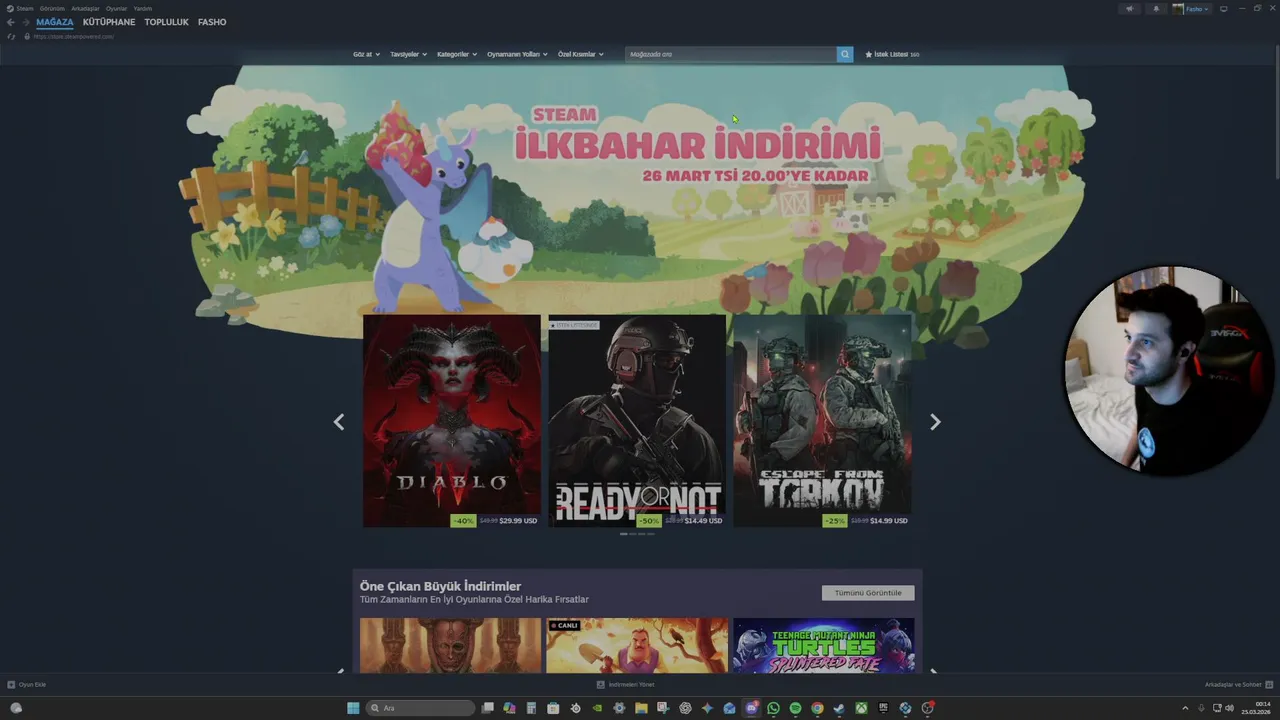Image resolution: width=1280 pixels, height=720 pixels.
Task: Click Oyun Ekle at bottom left
Action: point(27,685)
